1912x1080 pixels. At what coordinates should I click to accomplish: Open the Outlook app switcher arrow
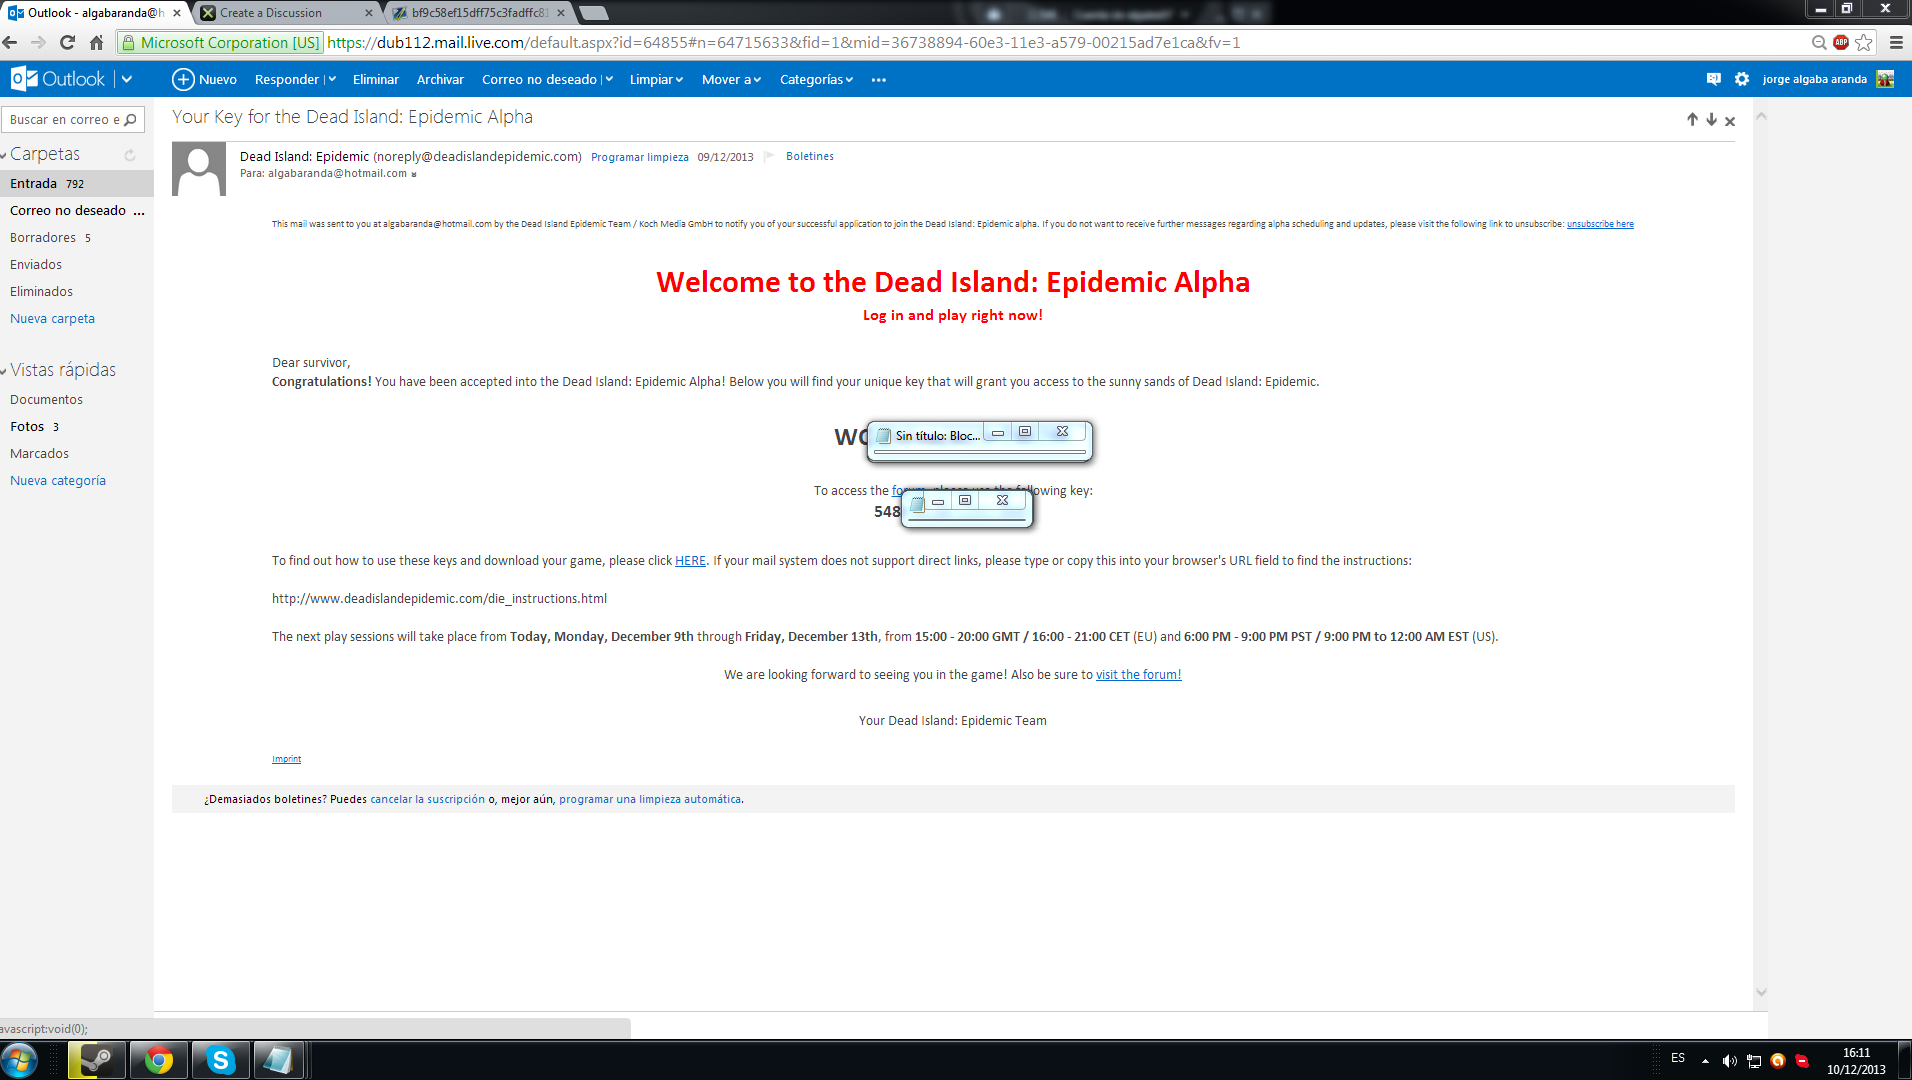[x=127, y=79]
